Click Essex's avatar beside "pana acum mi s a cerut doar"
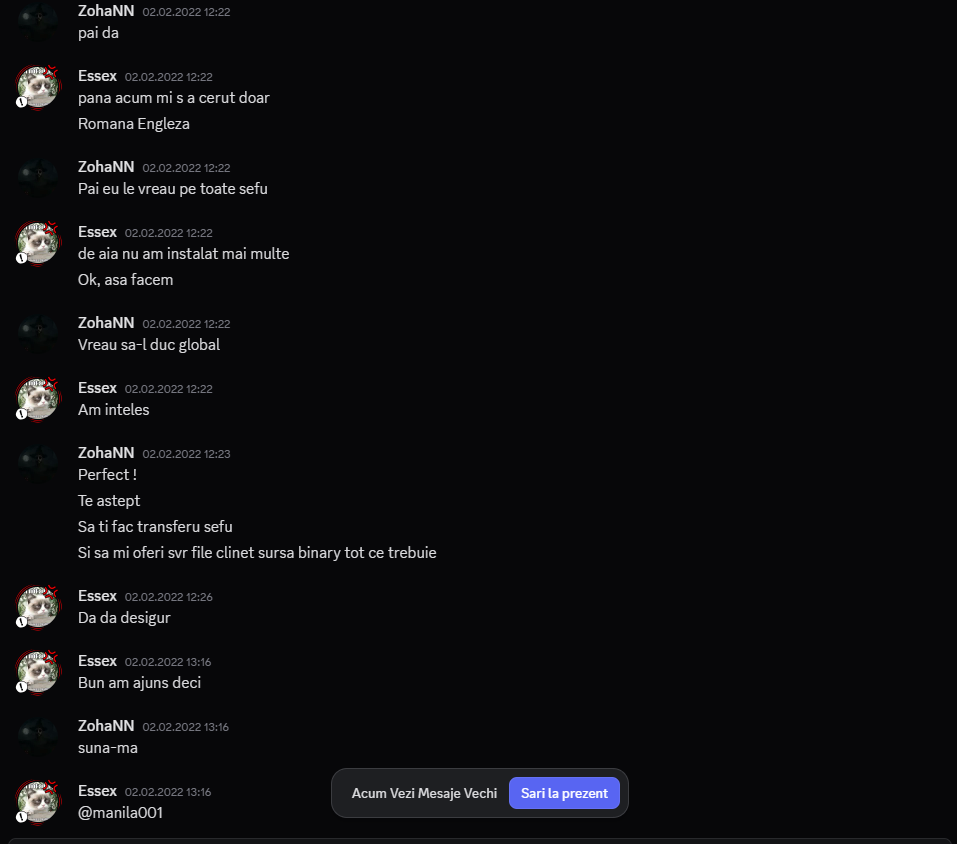Viewport: 957px width, 844px height. pos(38,87)
